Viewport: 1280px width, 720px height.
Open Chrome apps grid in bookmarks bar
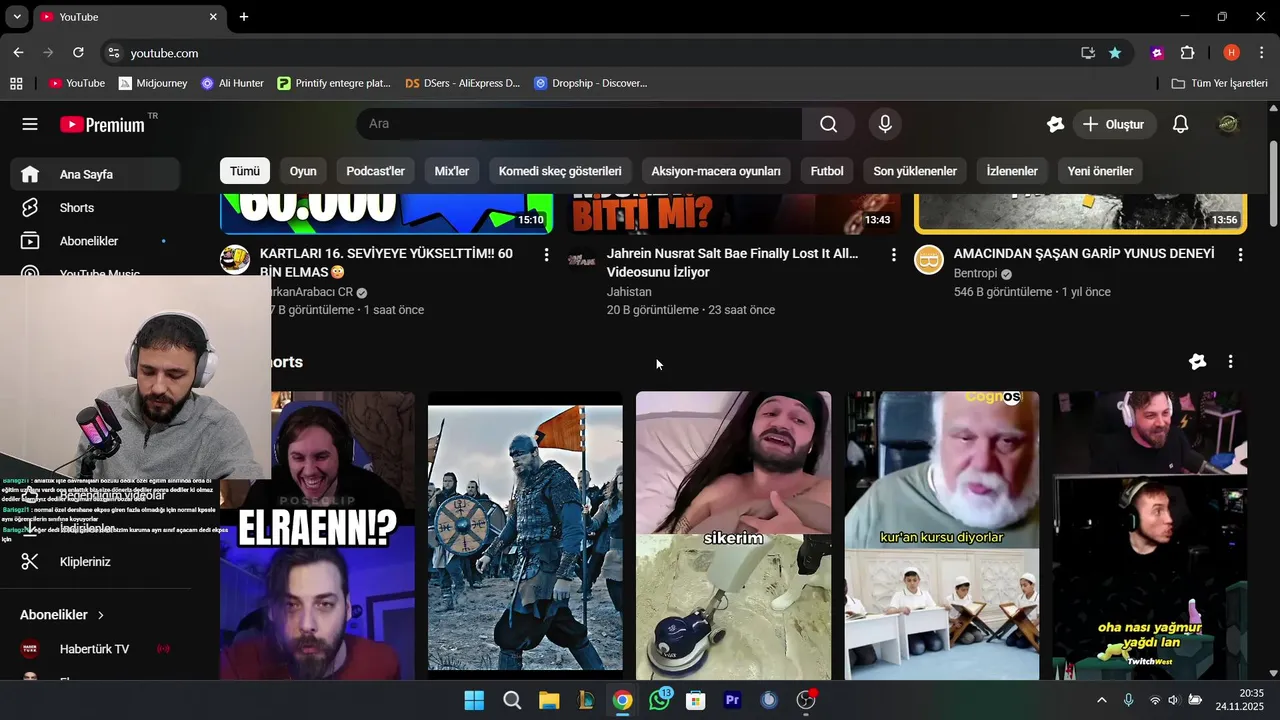point(16,83)
